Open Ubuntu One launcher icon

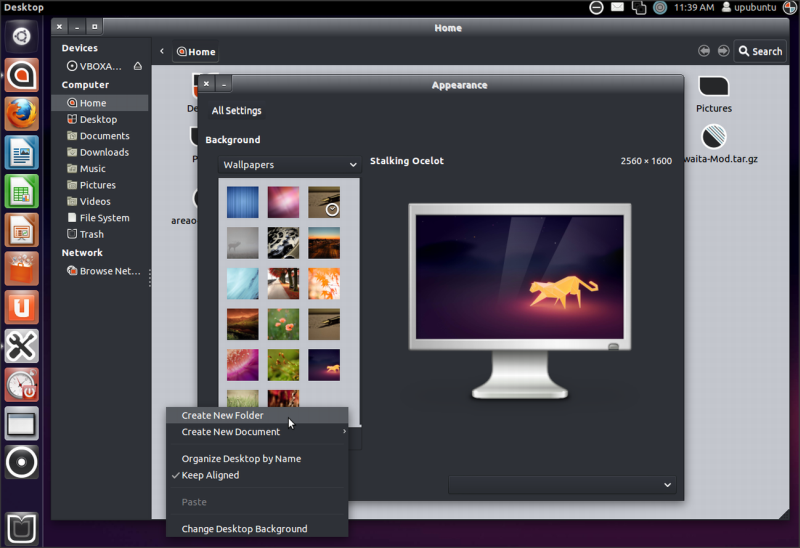coord(21,308)
